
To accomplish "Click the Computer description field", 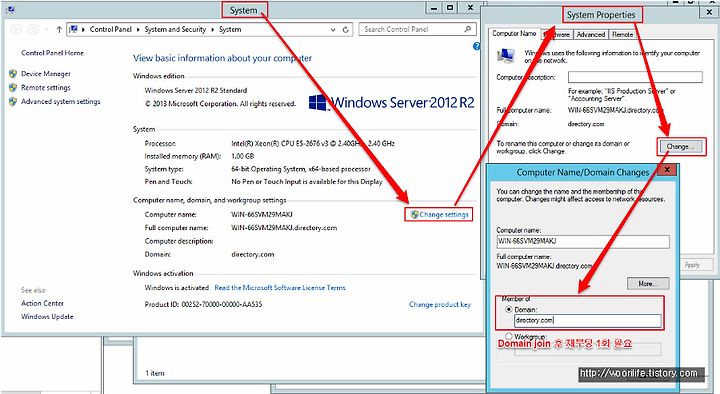I will tap(635, 77).
